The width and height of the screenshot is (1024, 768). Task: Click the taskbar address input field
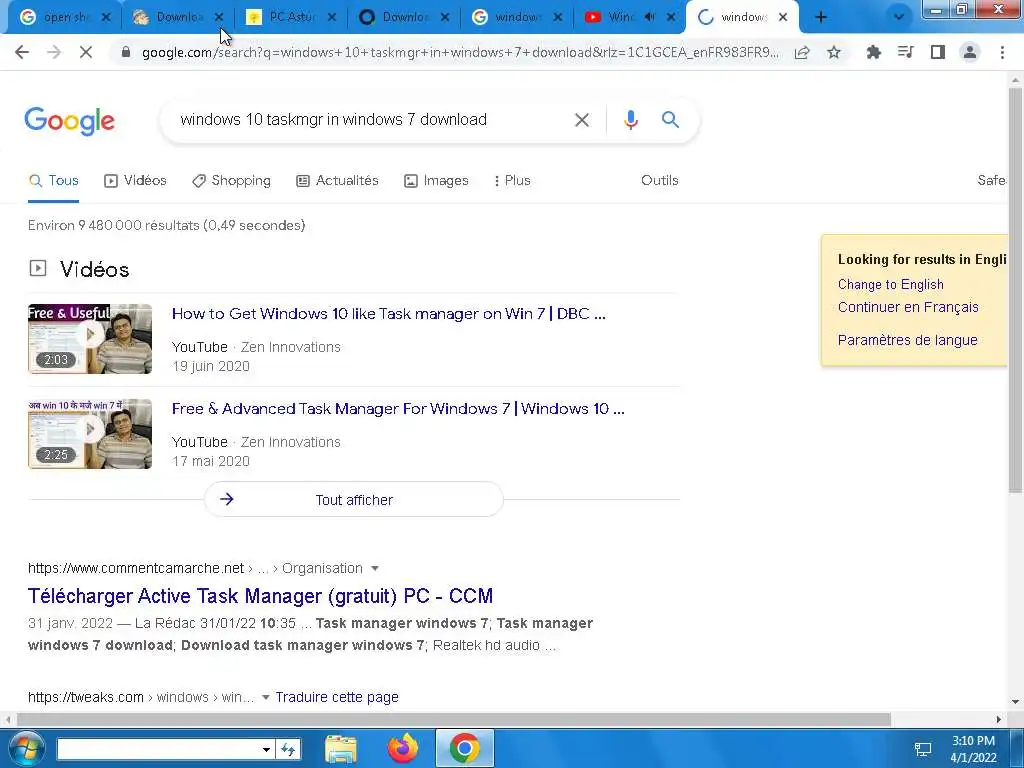(x=158, y=749)
